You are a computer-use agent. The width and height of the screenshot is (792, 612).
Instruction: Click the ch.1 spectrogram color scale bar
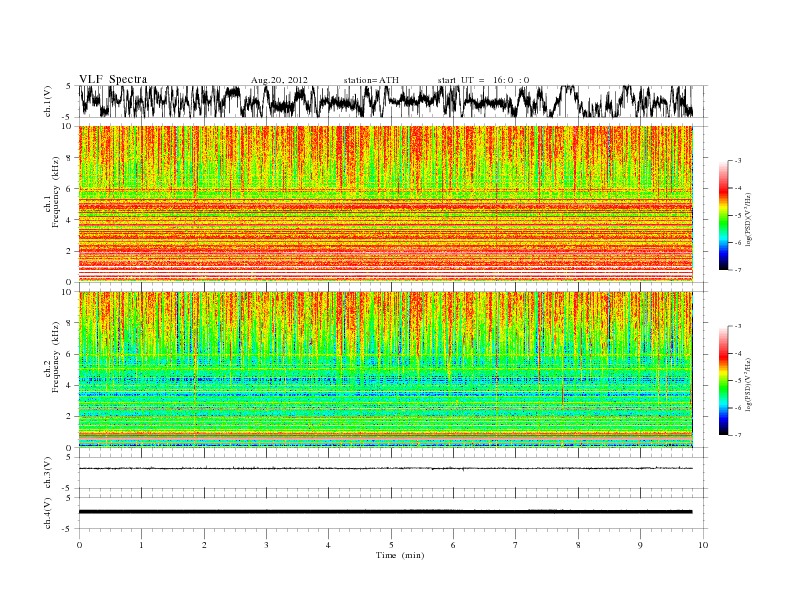723,215
